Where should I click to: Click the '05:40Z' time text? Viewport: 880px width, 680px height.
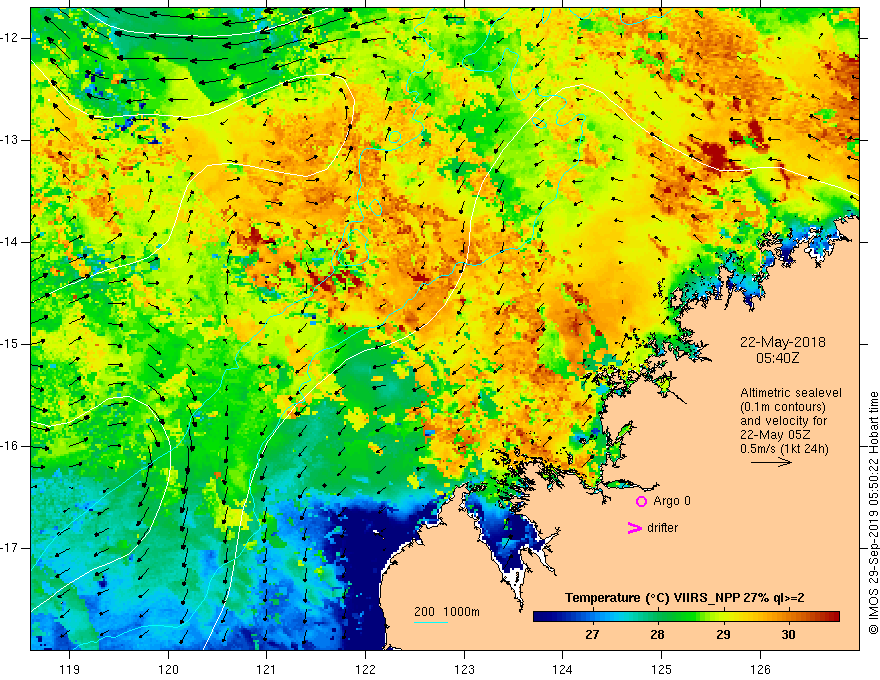click(777, 358)
